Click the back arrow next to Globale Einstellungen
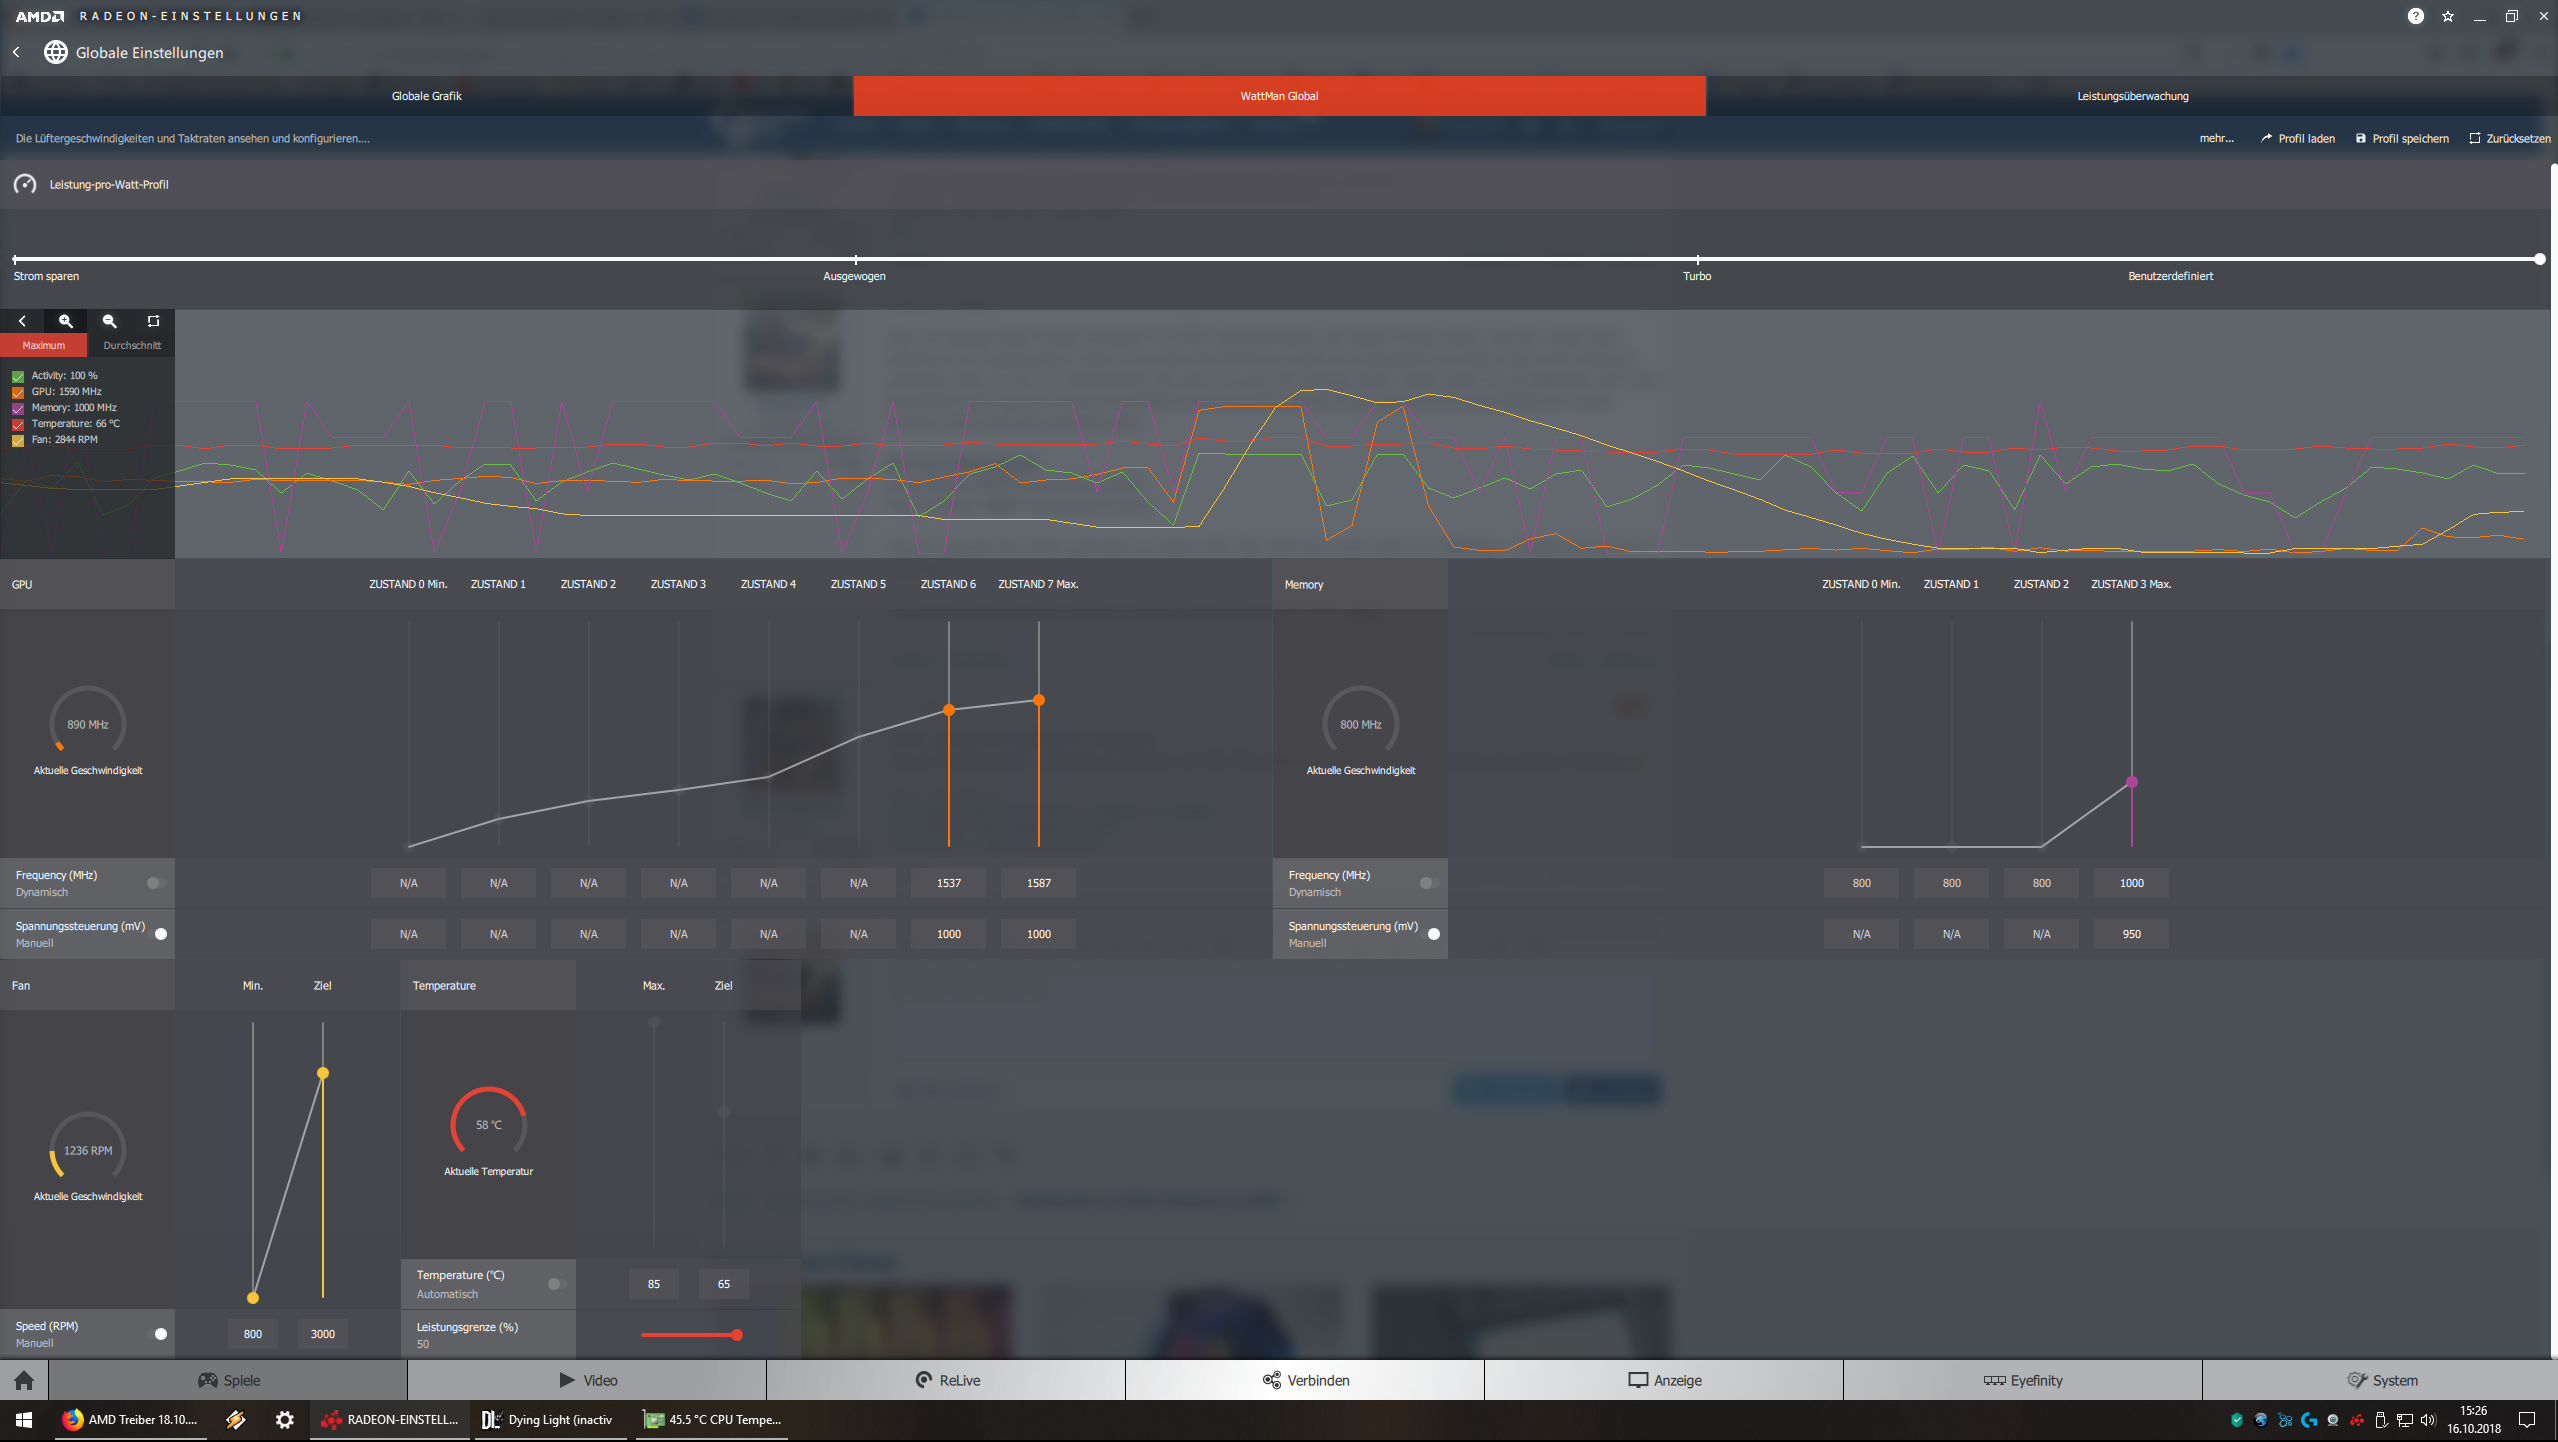The height and width of the screenshot is (1442, 2558). tap(17, 52)
